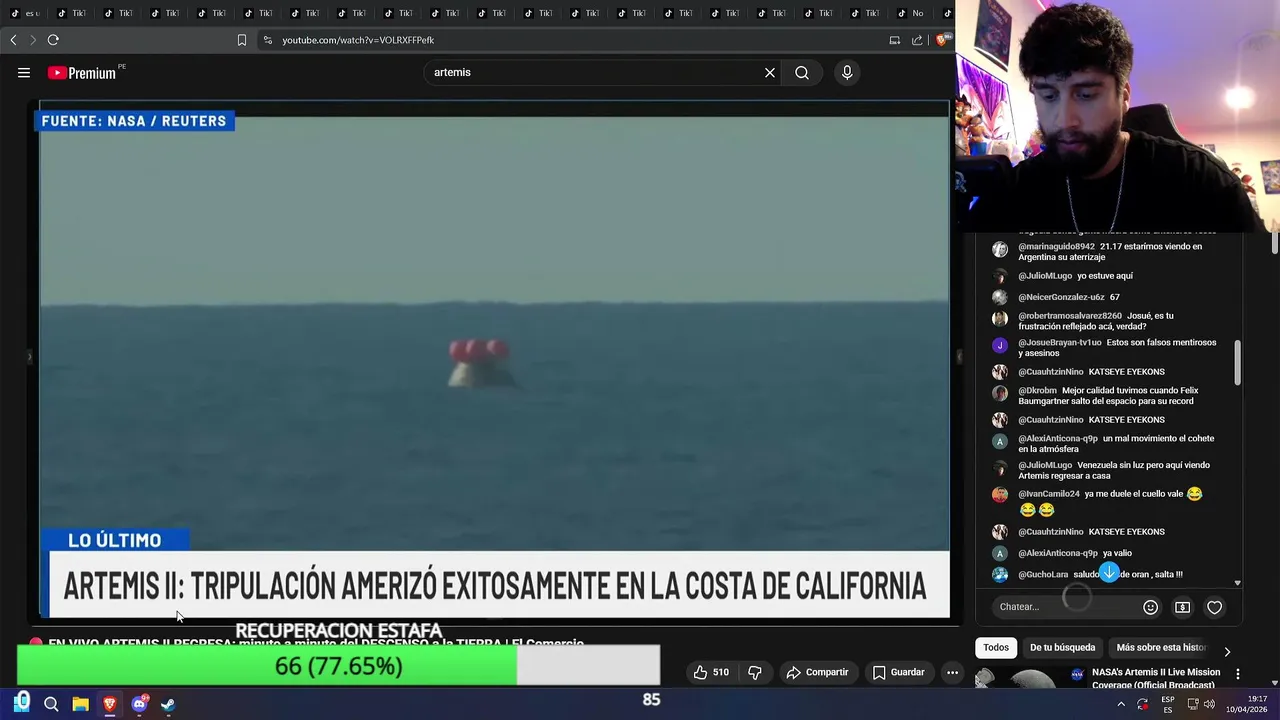Dislike the video with thumbs-down
Screen dimensions: 1280x720
point(755,672)
